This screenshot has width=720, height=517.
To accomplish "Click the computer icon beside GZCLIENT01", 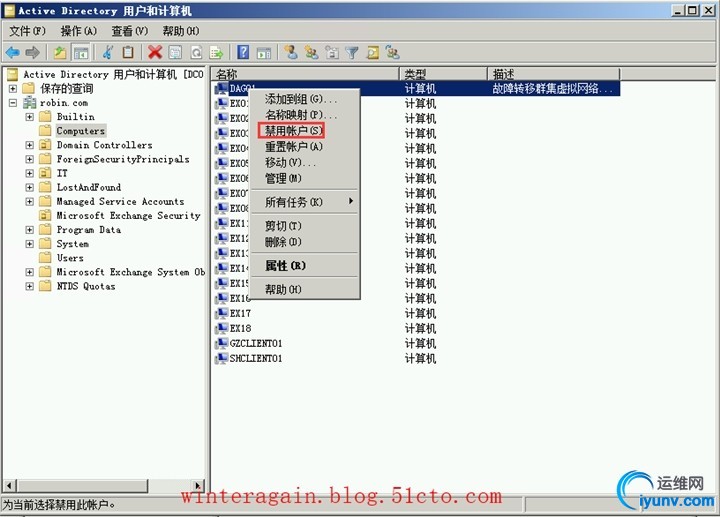I will pyautogui.click(x=222, y=343).
